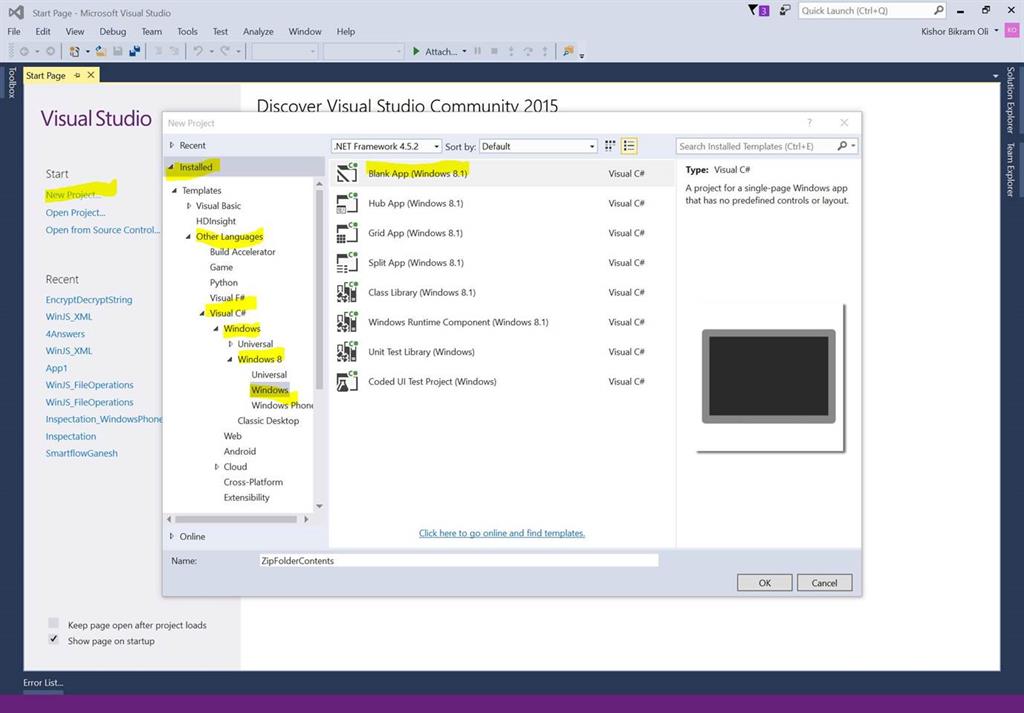Select the Classic Desktop tree item
The image size is (1024, 713).
(x=268, y=420)
